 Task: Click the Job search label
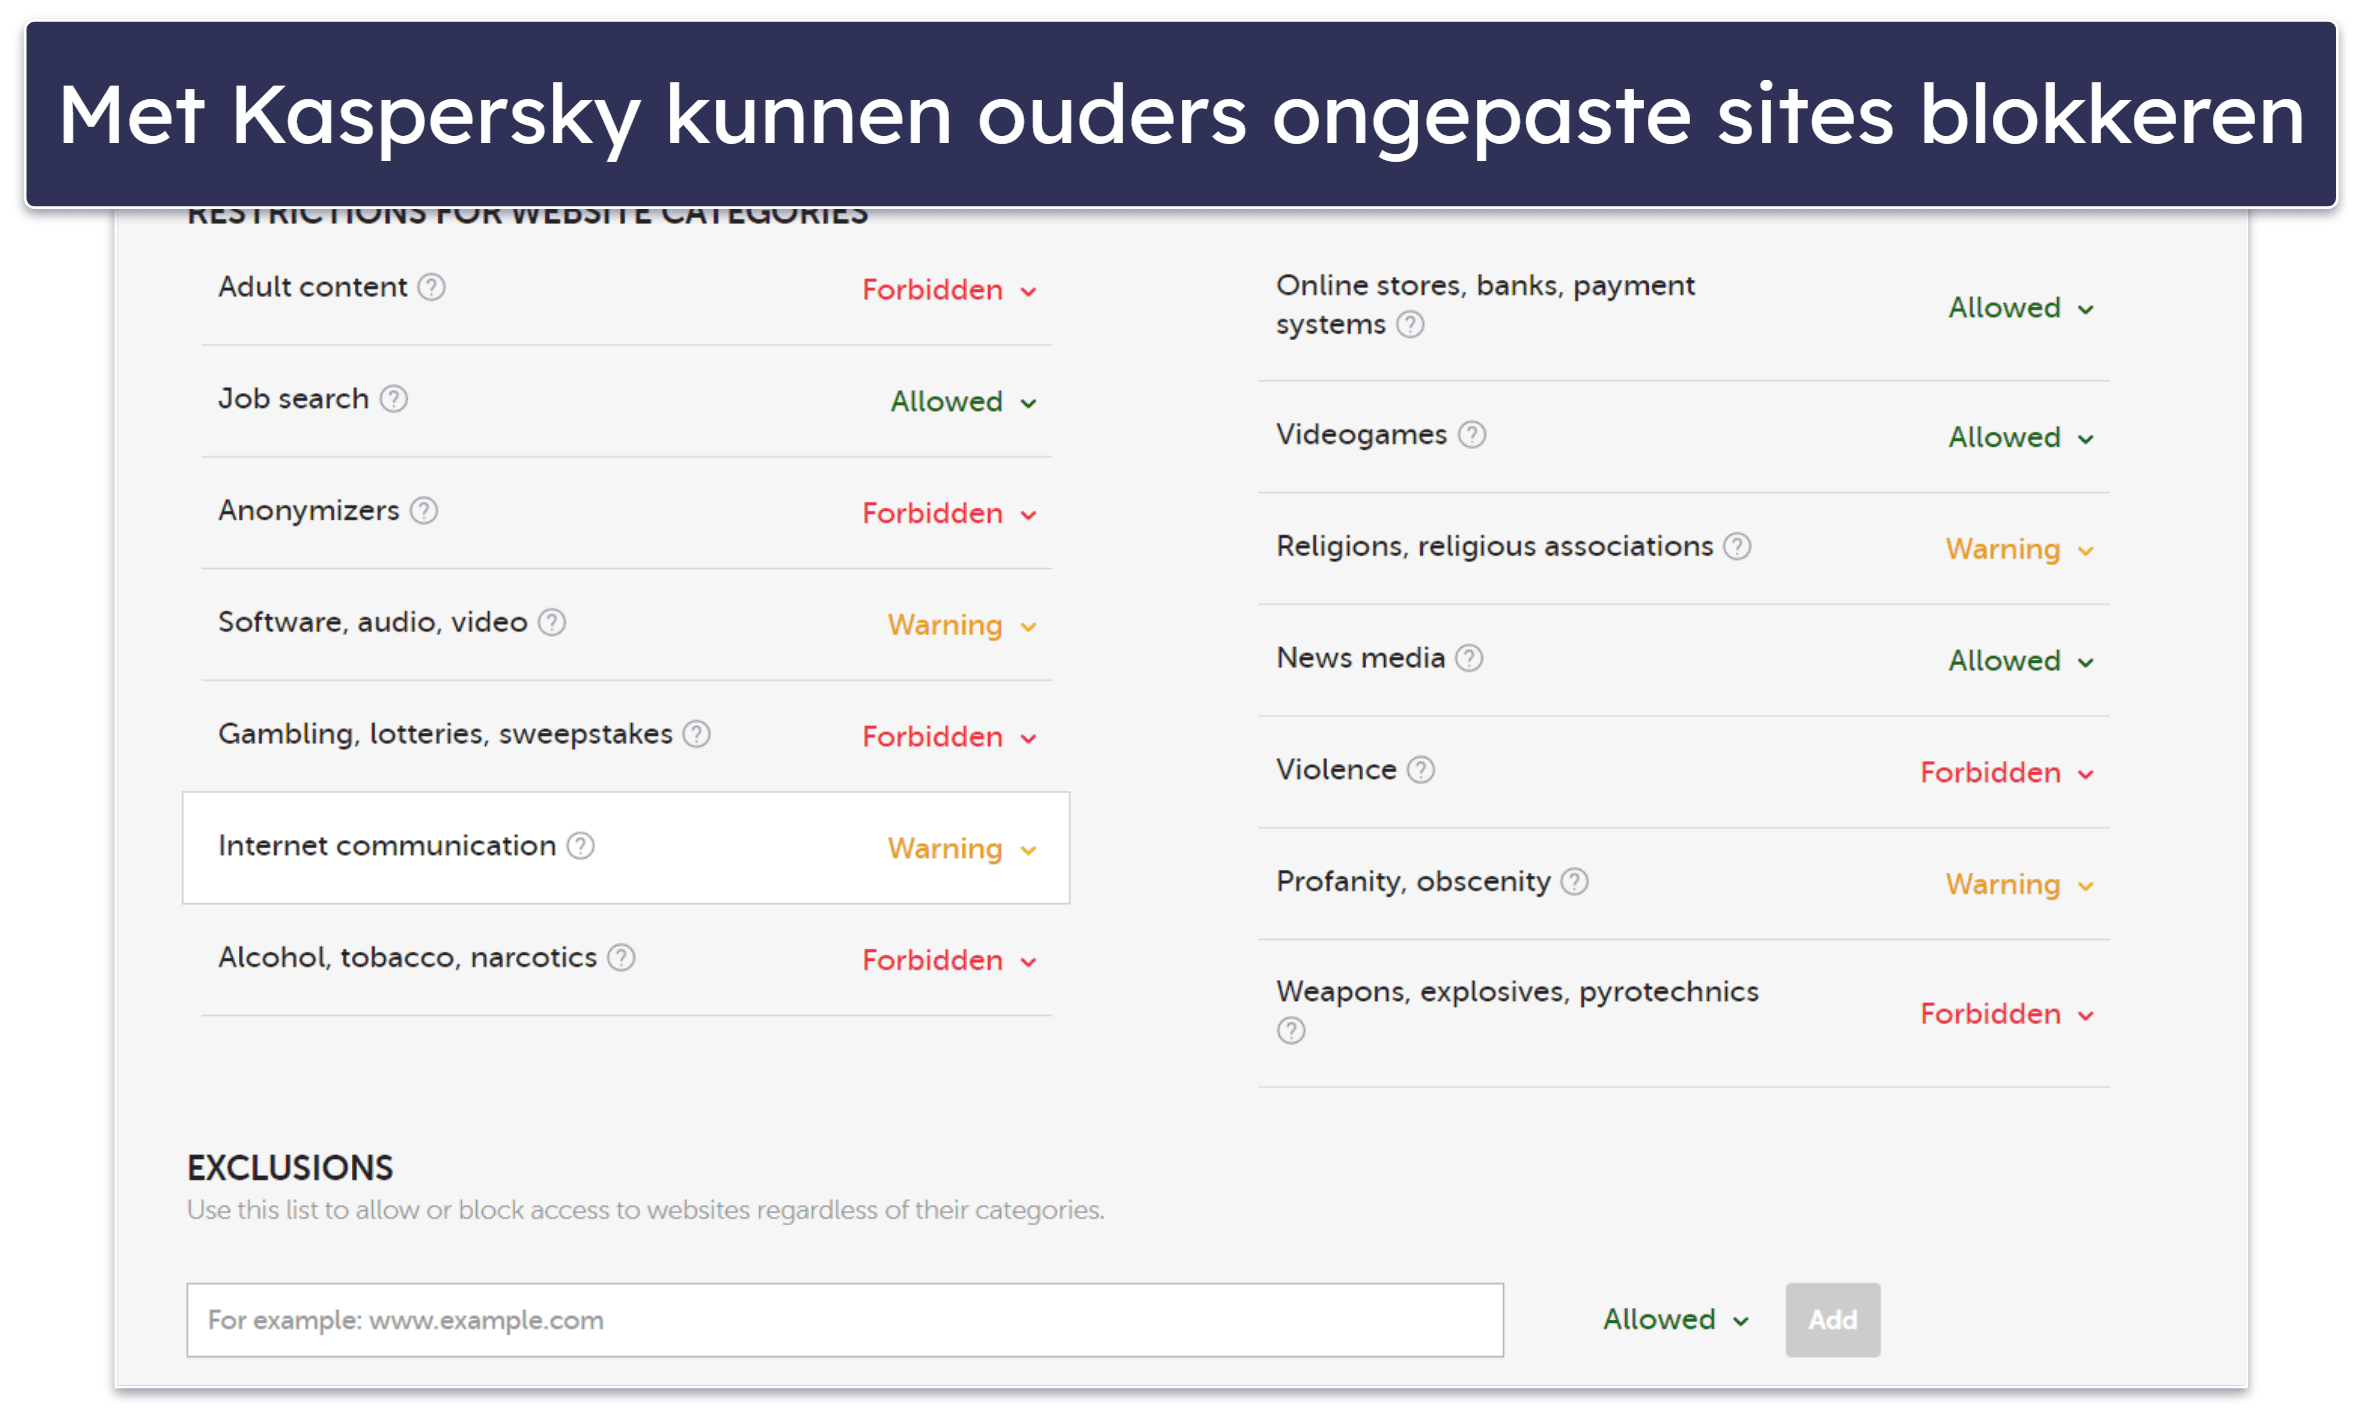point(294,399)
